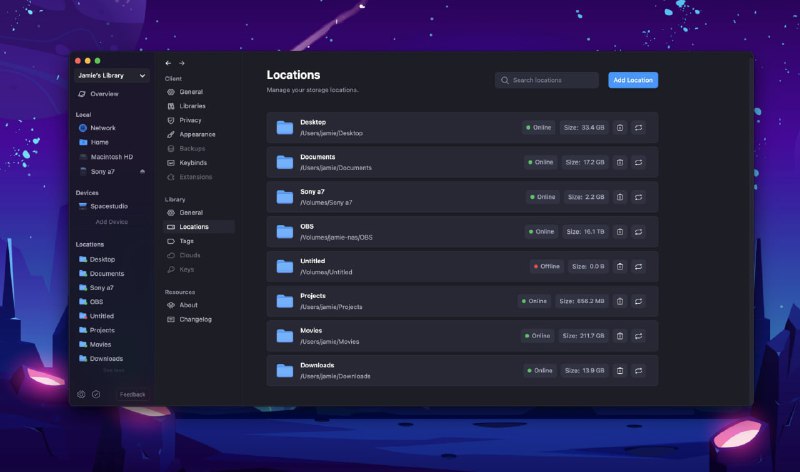Navigate forward with the right arrow

tap(182, 63)
